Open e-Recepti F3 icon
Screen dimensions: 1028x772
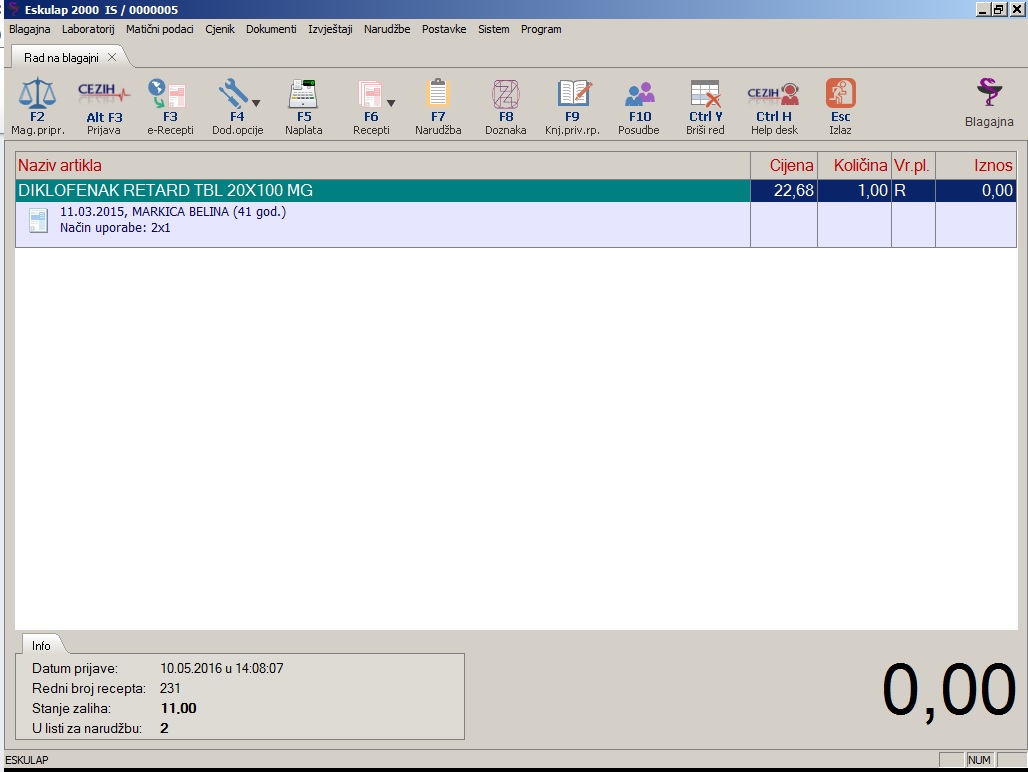pyautogui.click(x=167, y=94)
